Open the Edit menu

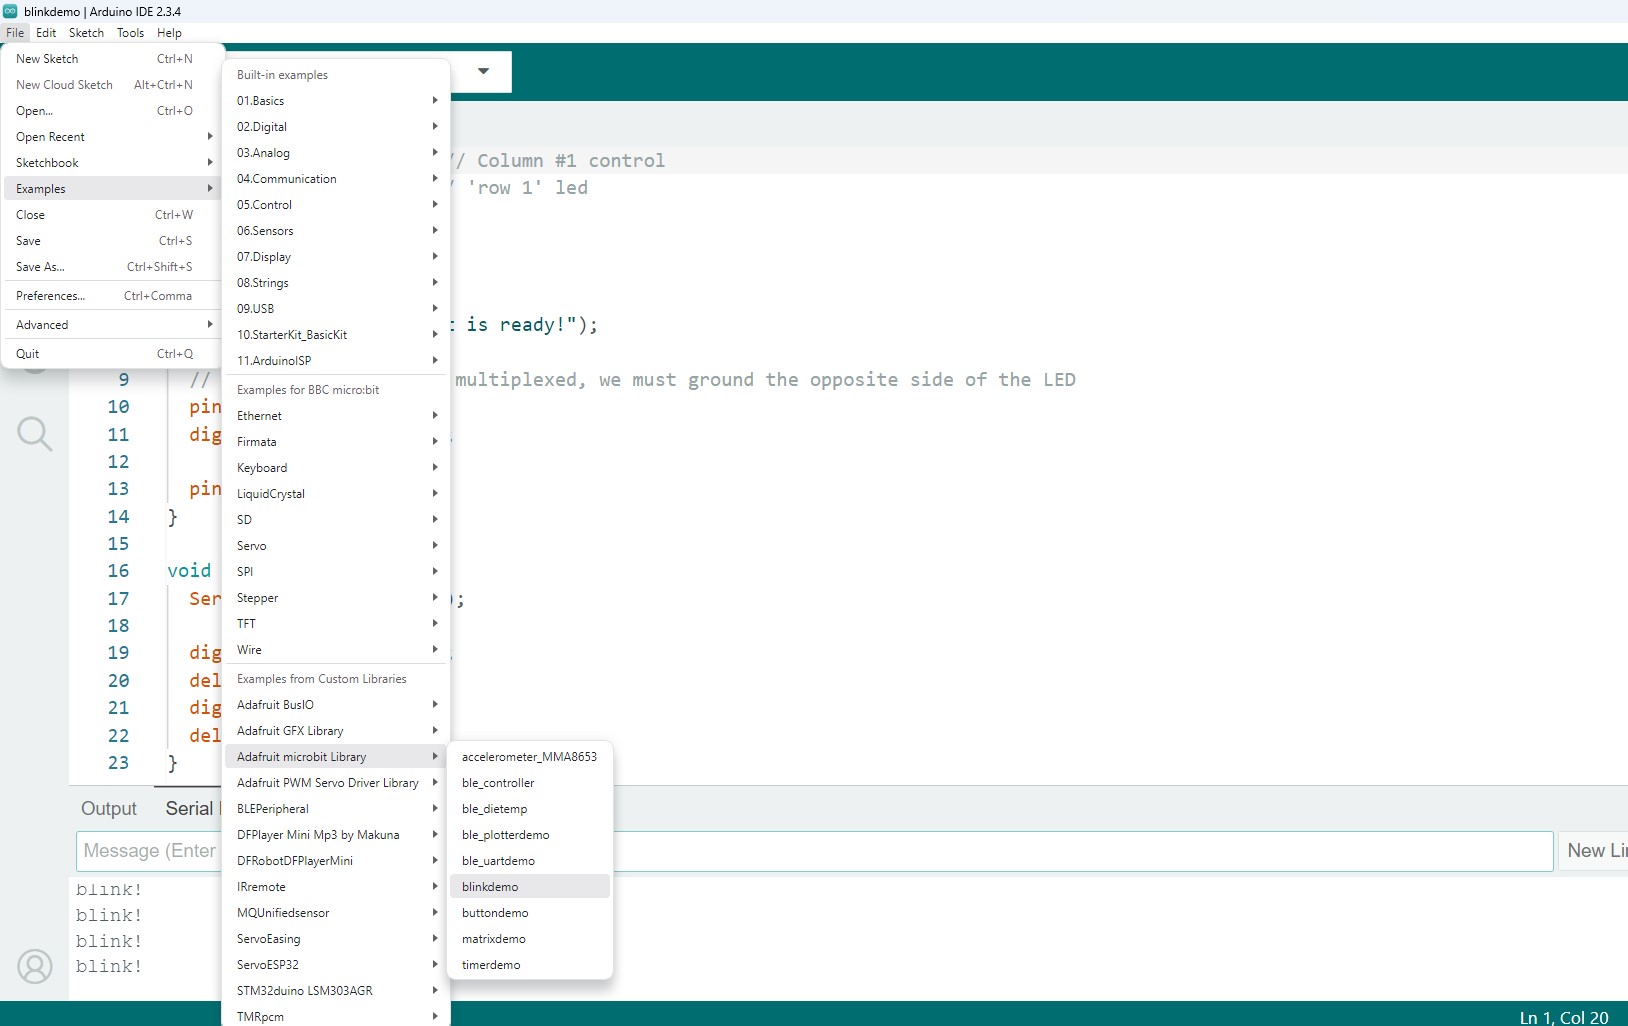(46, 33)
